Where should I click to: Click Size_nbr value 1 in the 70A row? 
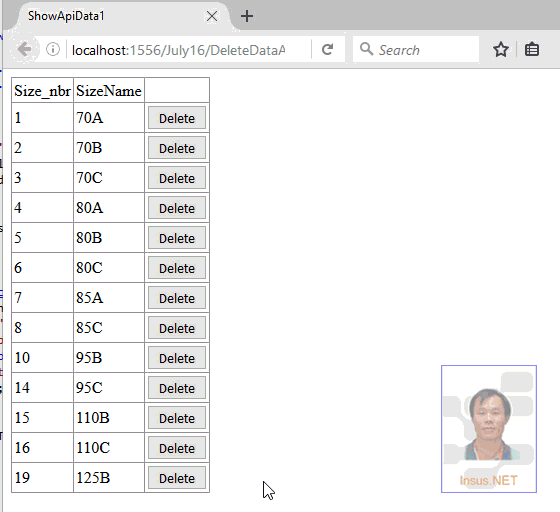coord(42,118)
